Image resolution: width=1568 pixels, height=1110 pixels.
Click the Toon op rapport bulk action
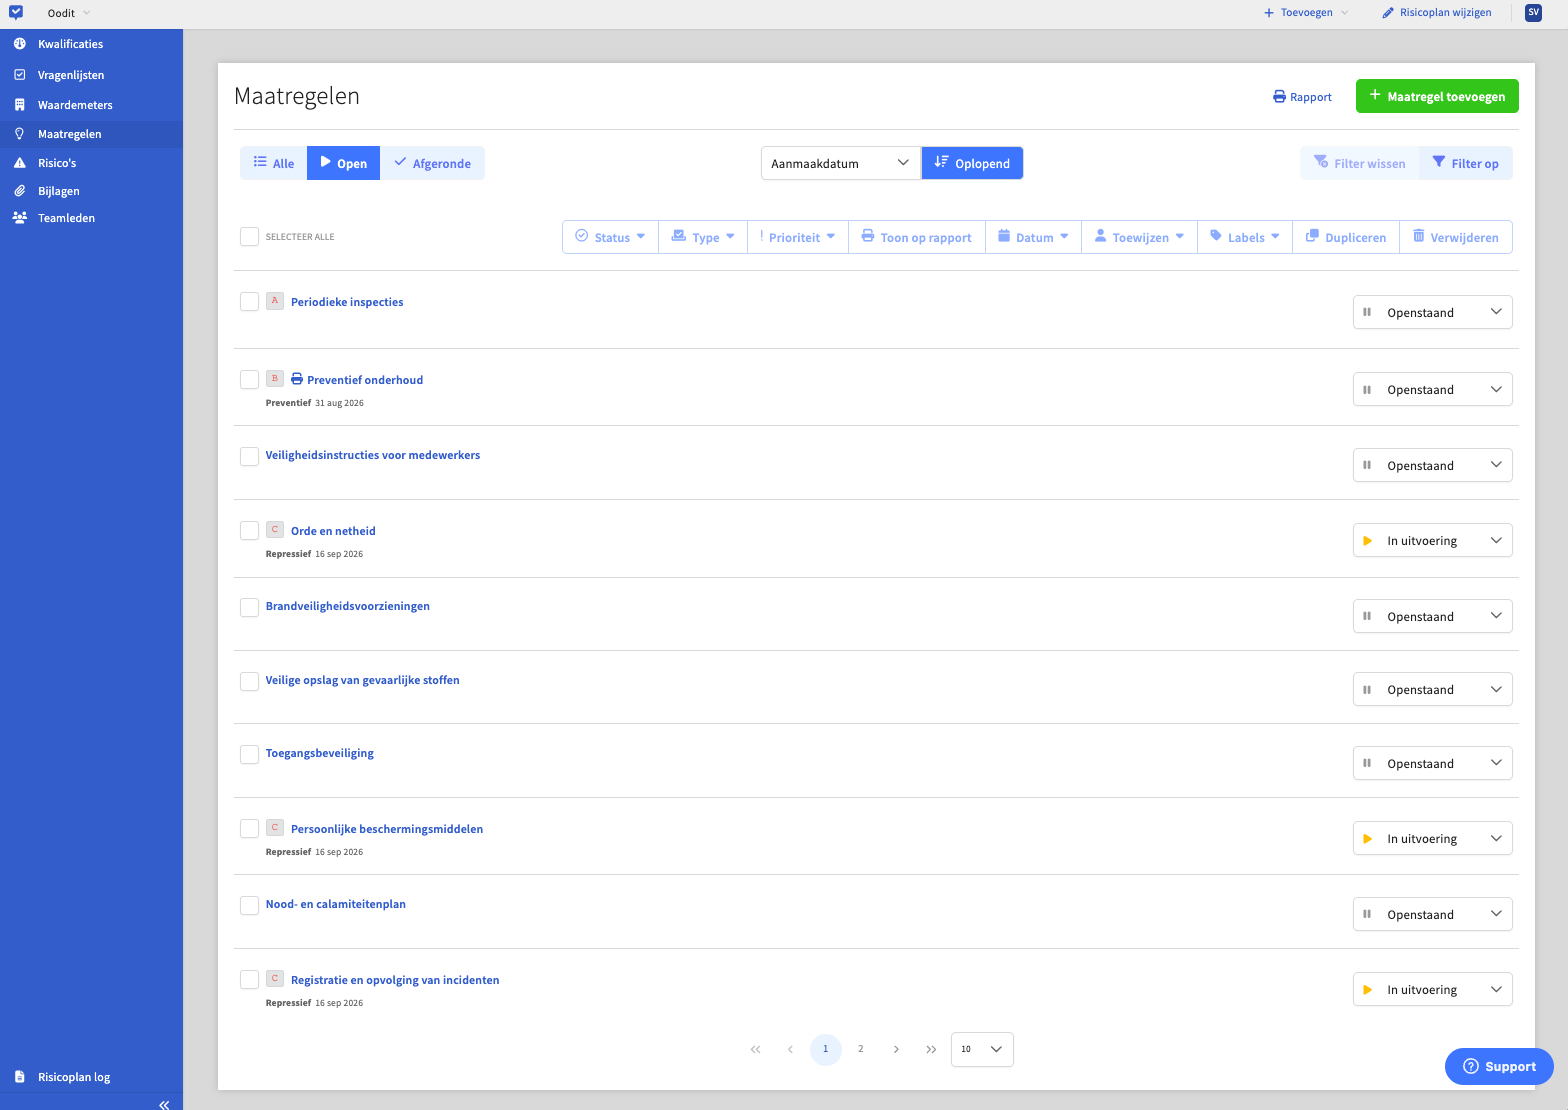[917, 237]
